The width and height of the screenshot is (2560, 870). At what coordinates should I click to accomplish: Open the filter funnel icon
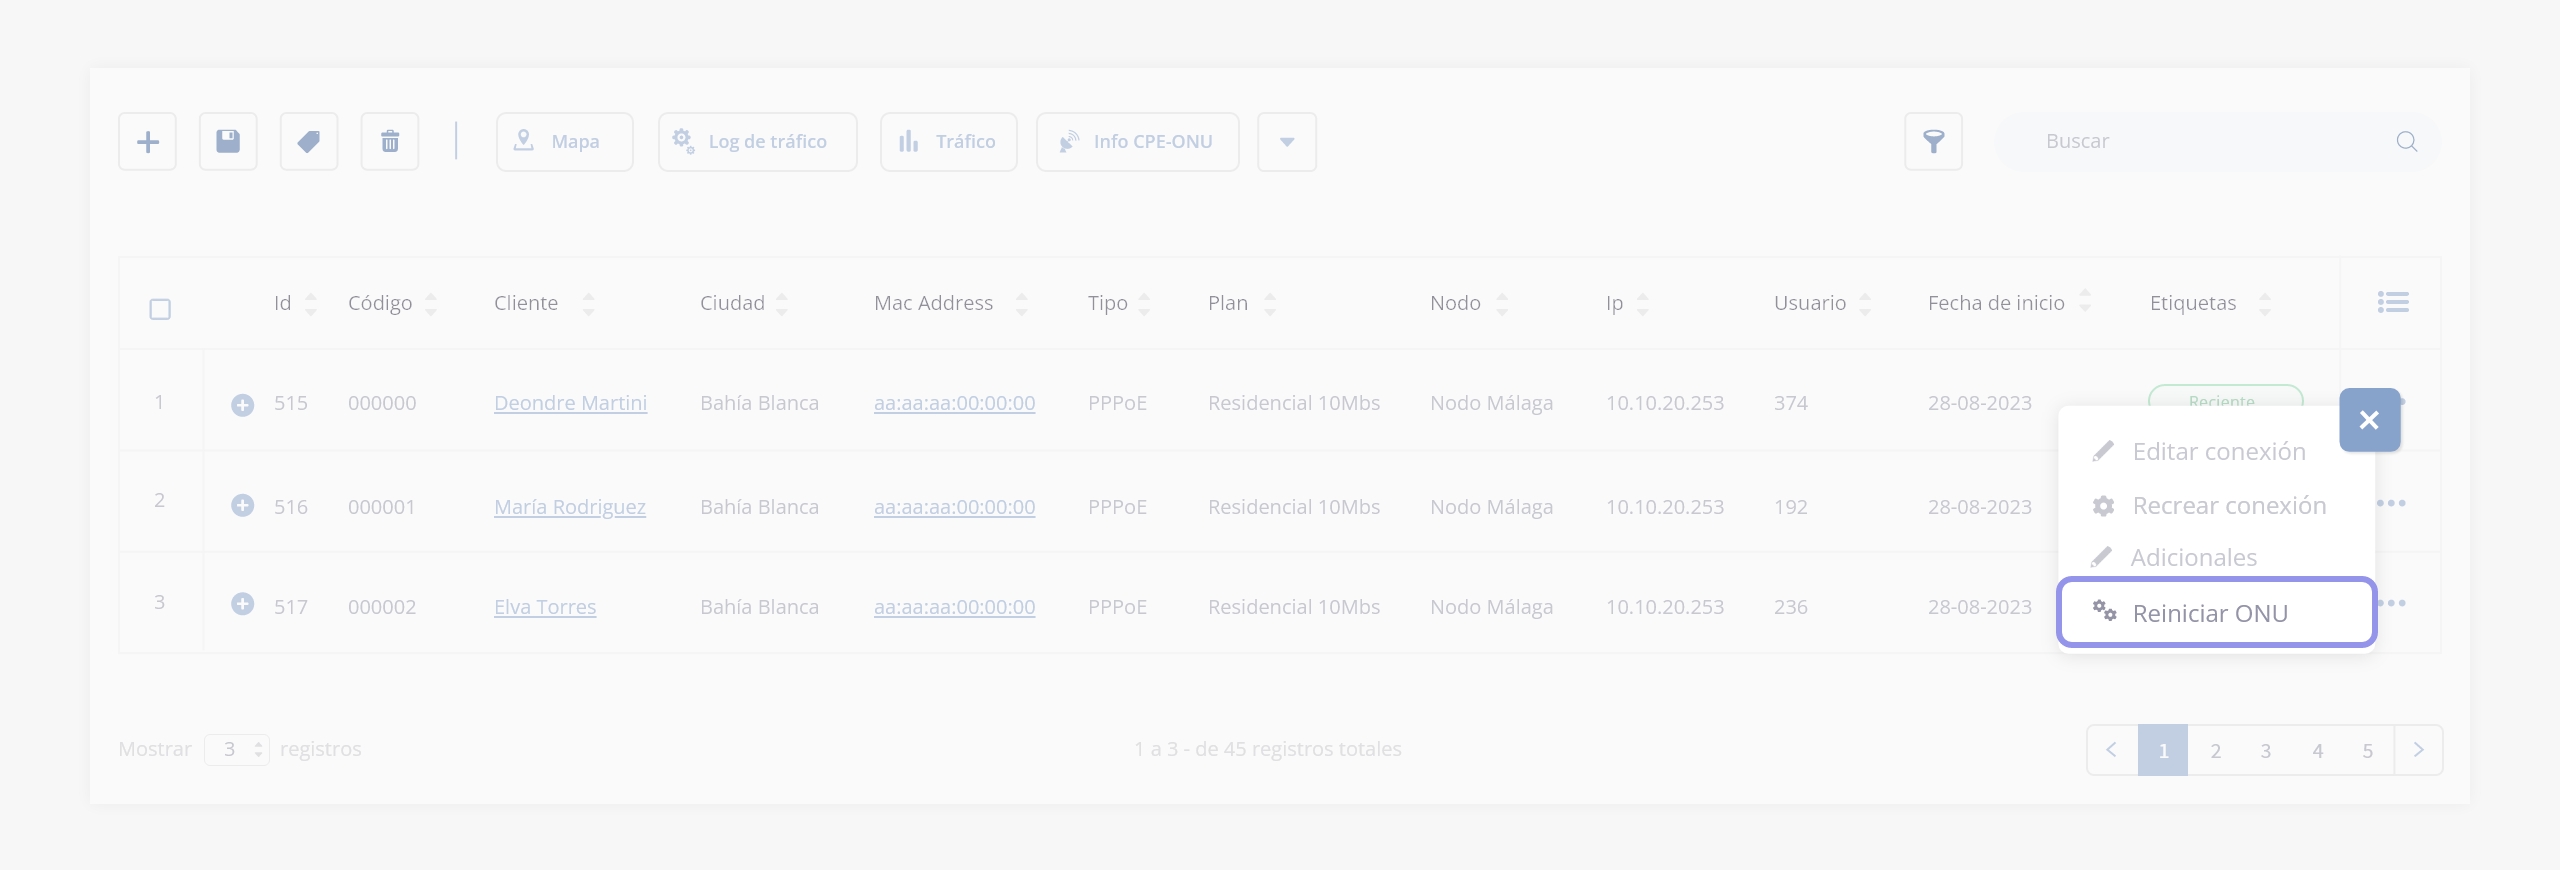[1933, 142]
